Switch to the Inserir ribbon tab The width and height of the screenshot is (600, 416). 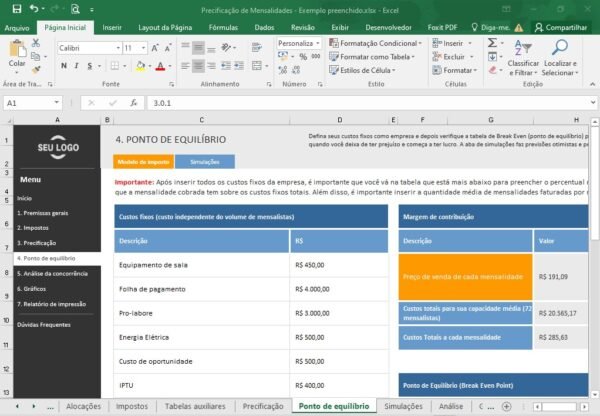[112, 28]
